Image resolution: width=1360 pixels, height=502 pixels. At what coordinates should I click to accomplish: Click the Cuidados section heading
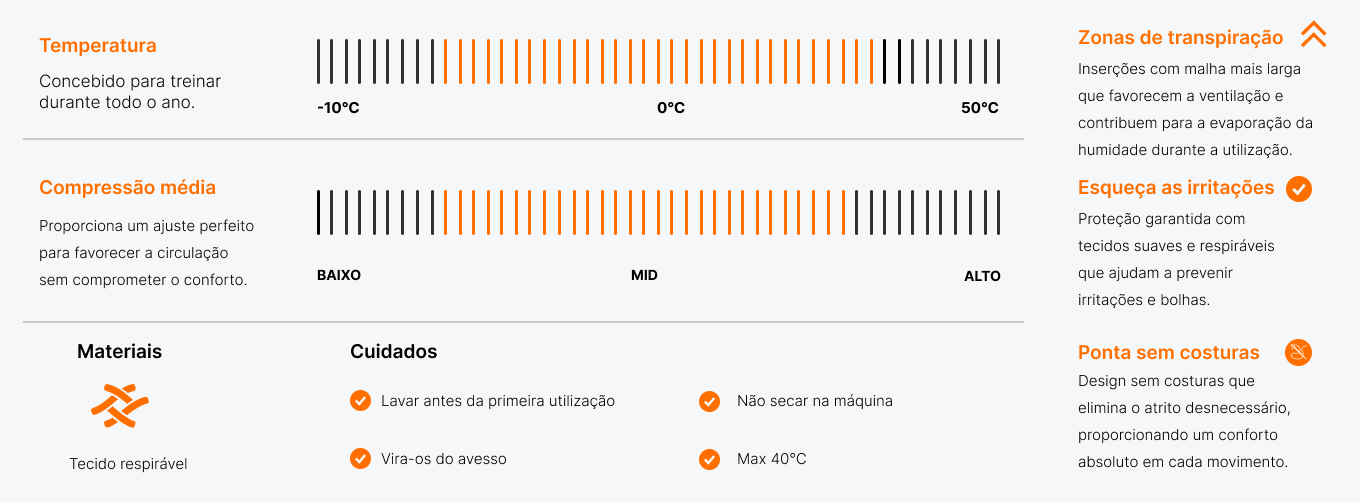coord(393,352)
